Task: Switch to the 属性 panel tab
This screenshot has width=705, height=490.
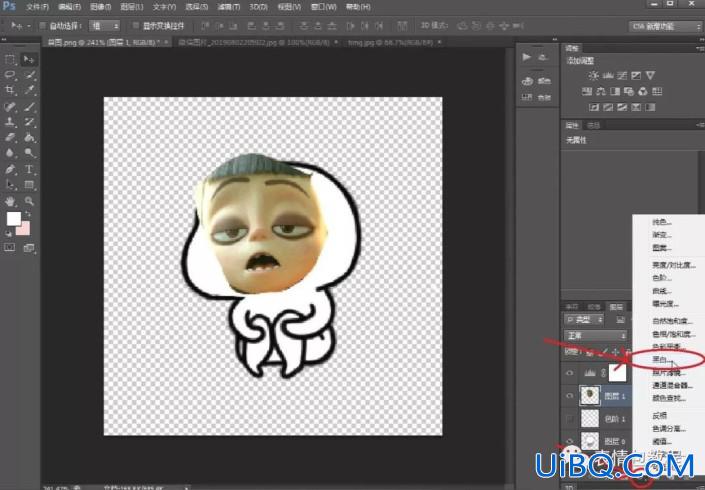Action: coord(572,125)
